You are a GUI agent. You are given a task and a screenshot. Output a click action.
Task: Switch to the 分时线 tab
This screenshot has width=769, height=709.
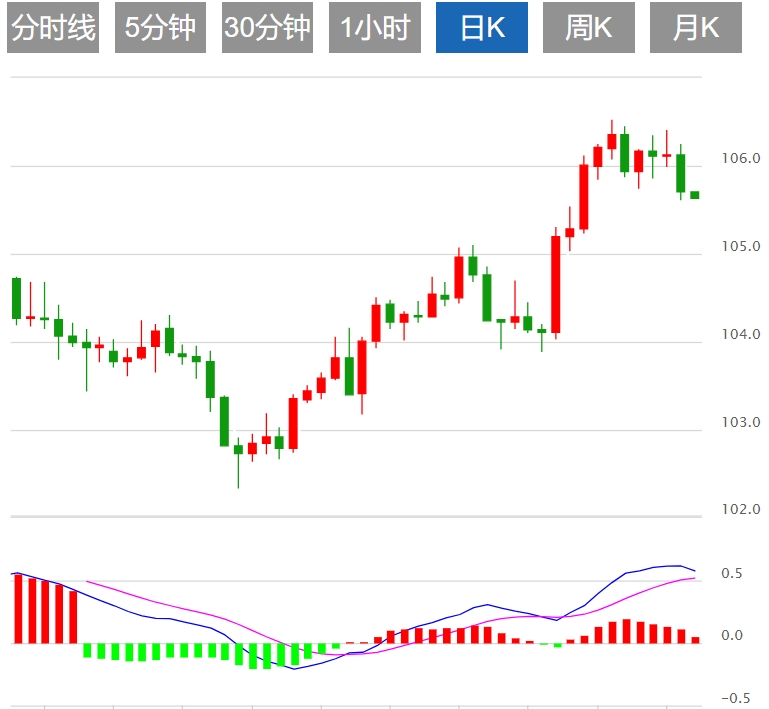[x=53, y=28]
